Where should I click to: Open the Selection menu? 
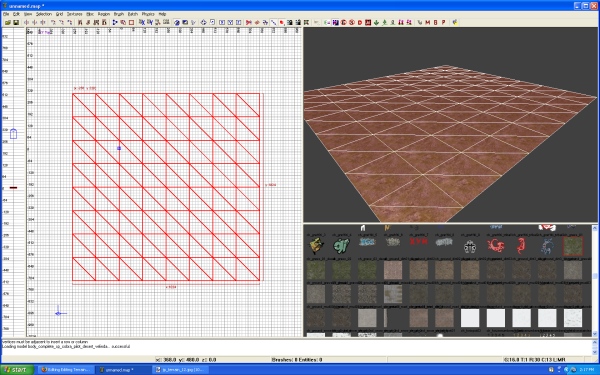44,14
